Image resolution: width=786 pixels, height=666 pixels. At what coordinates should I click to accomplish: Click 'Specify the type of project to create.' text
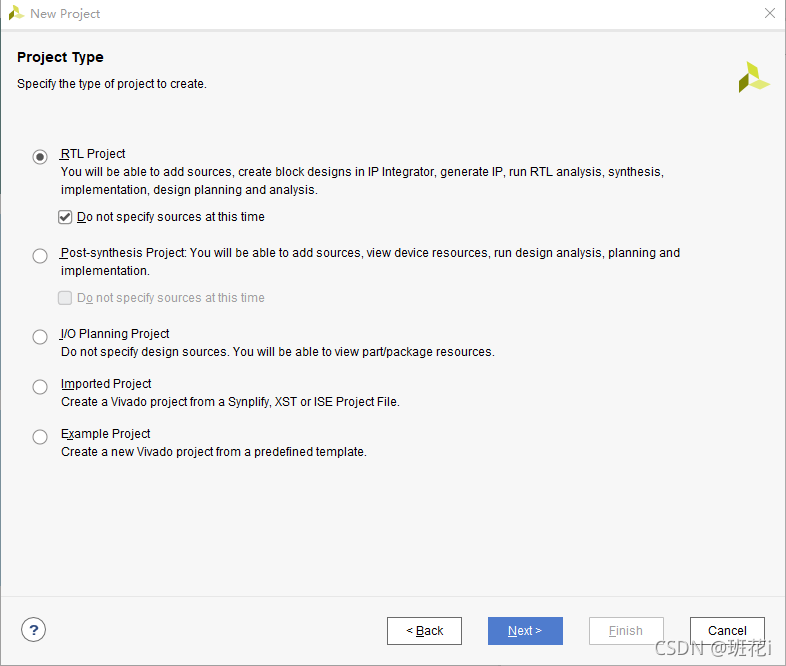[112, 84]
